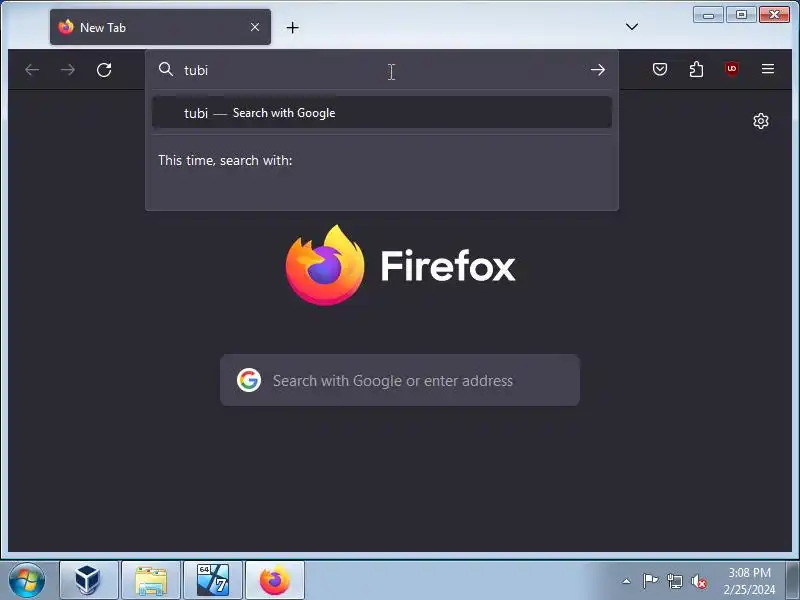Screen dimensions: 800x600
Task: Click the search magnifier icon in address bar
Action: coord(166,69)
